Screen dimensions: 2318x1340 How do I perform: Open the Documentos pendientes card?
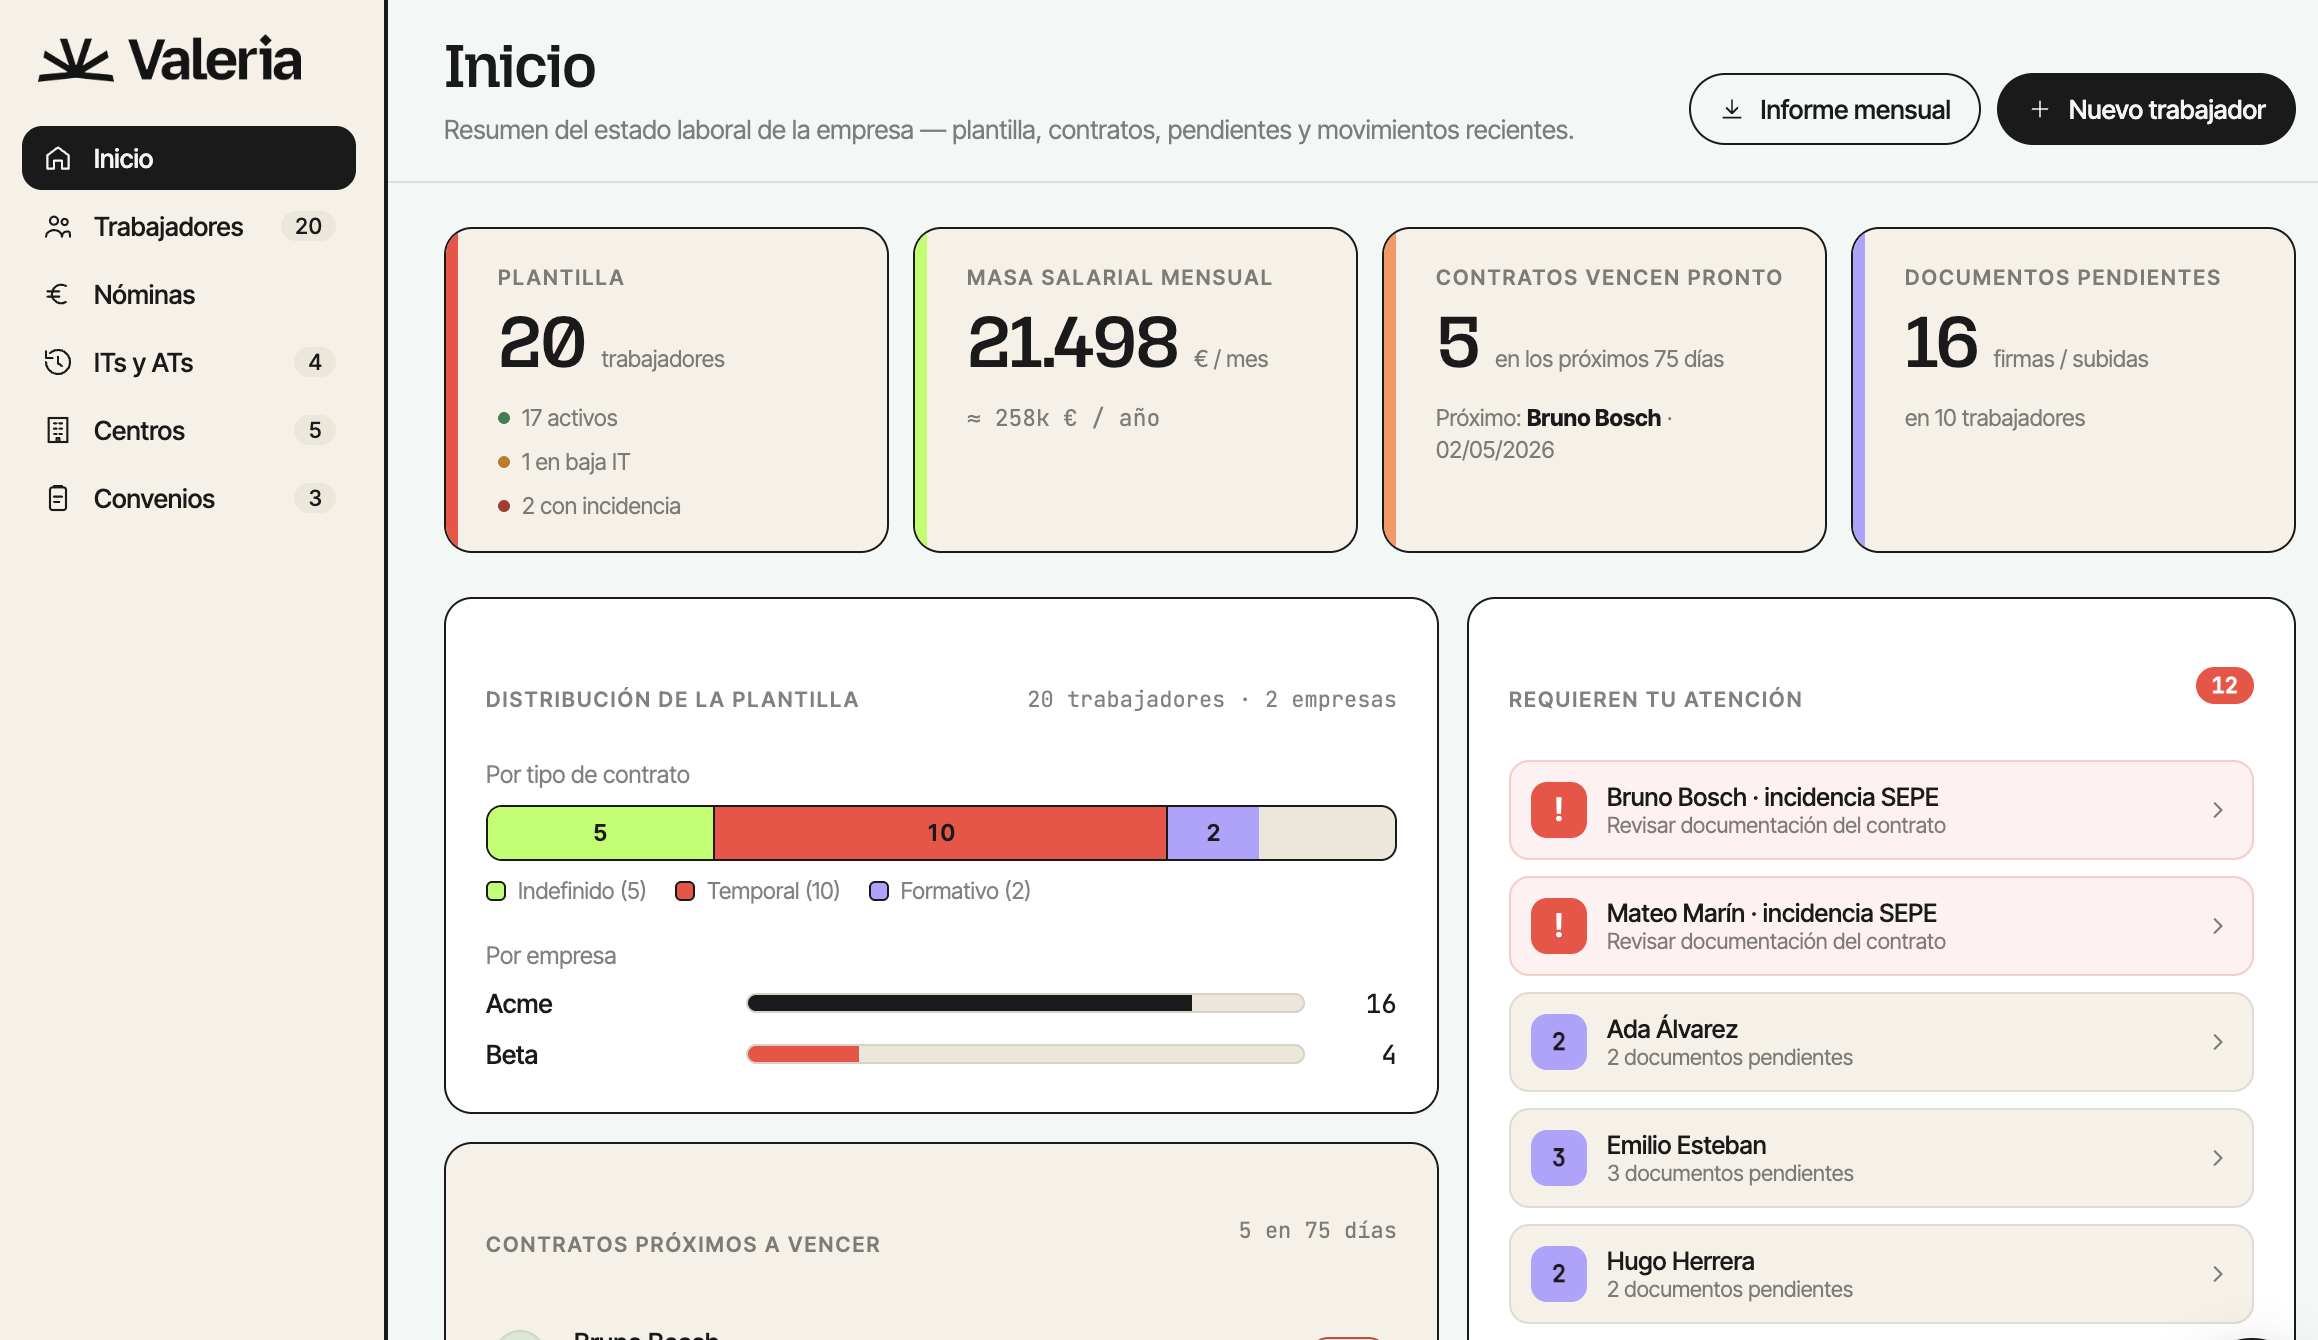(2073, 390)
